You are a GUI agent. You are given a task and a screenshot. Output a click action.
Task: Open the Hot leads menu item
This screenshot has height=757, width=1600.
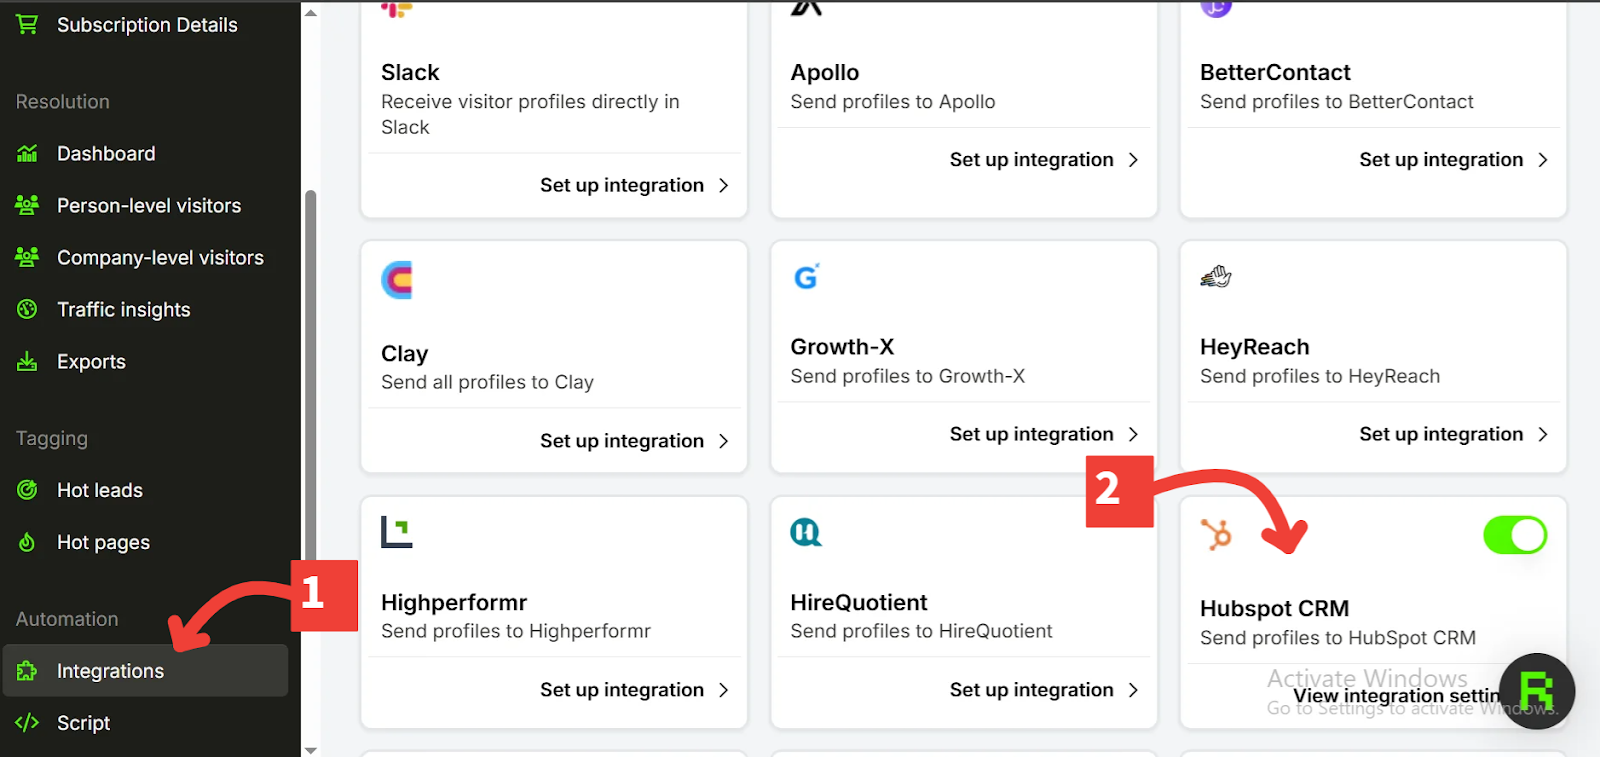point(99,490)
